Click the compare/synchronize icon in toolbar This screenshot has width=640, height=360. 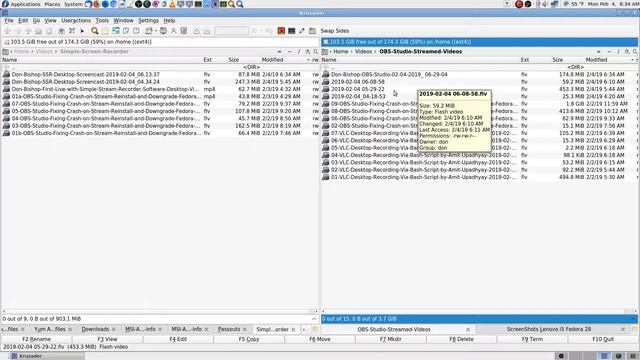[x=116, y=31]
